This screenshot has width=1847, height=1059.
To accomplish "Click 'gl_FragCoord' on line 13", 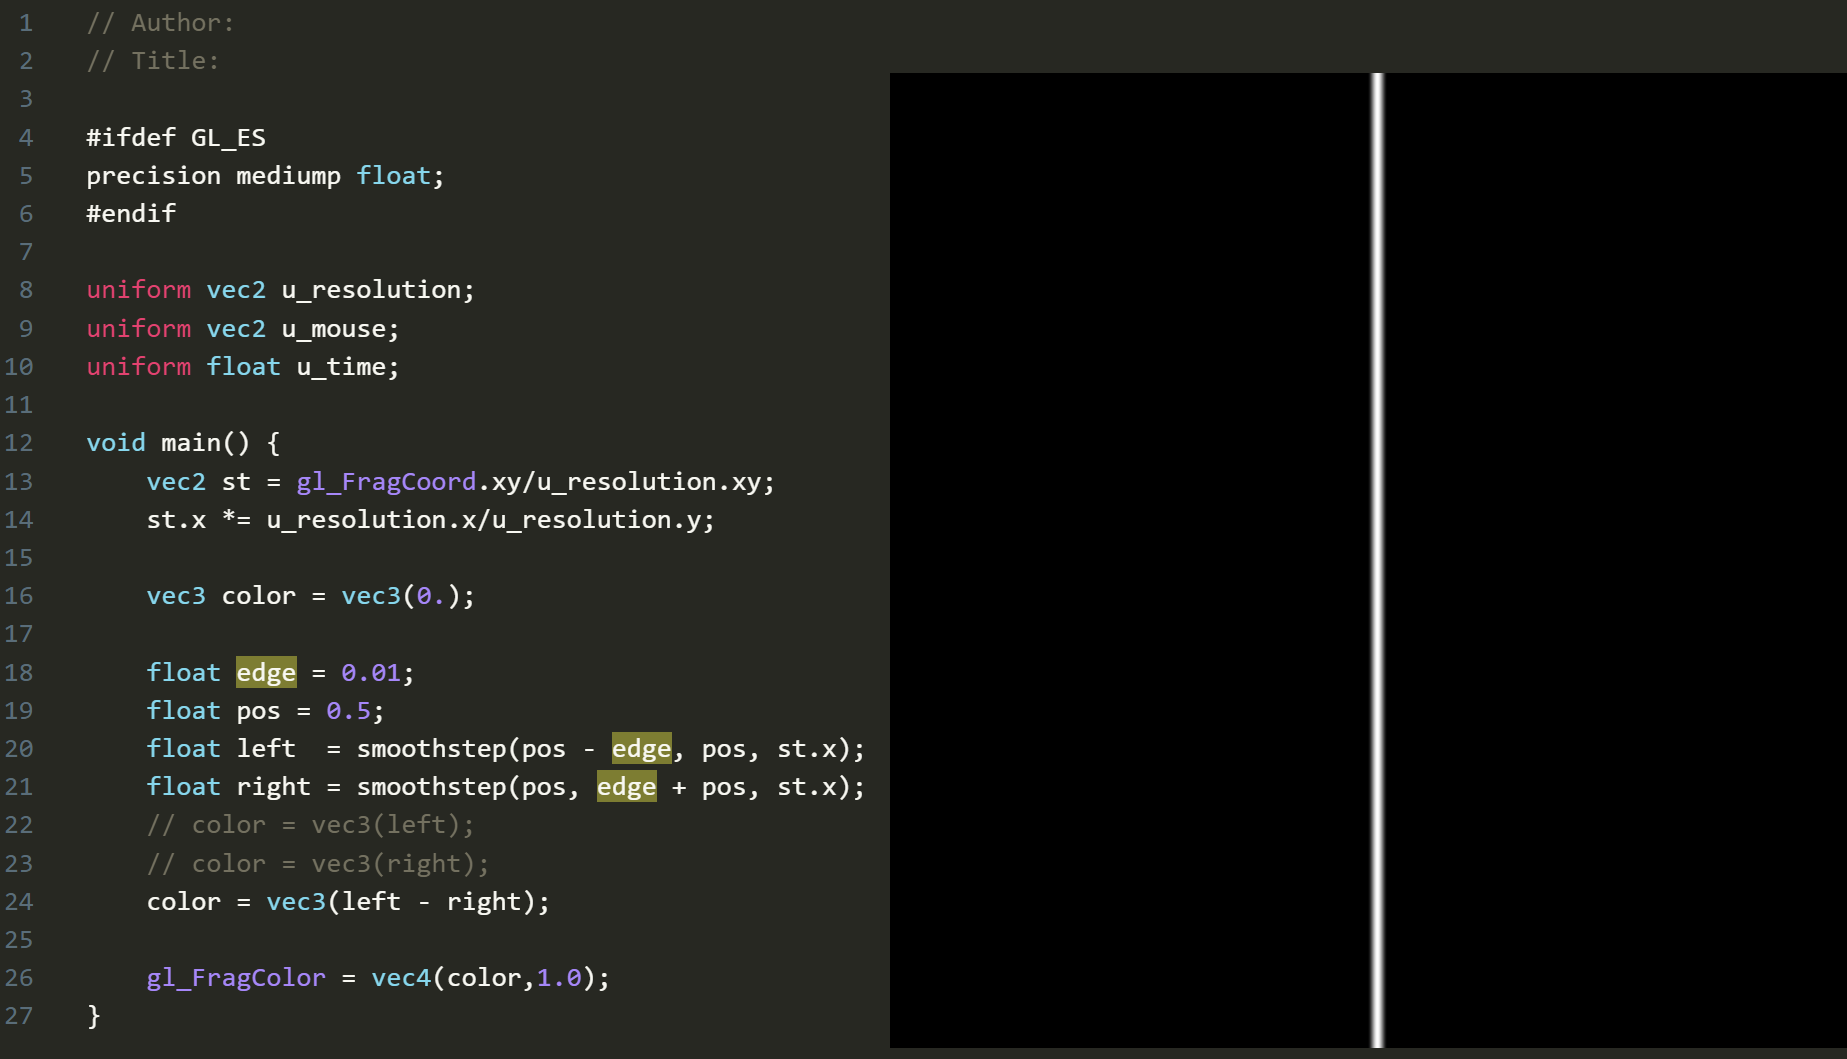I will (386, 482).
